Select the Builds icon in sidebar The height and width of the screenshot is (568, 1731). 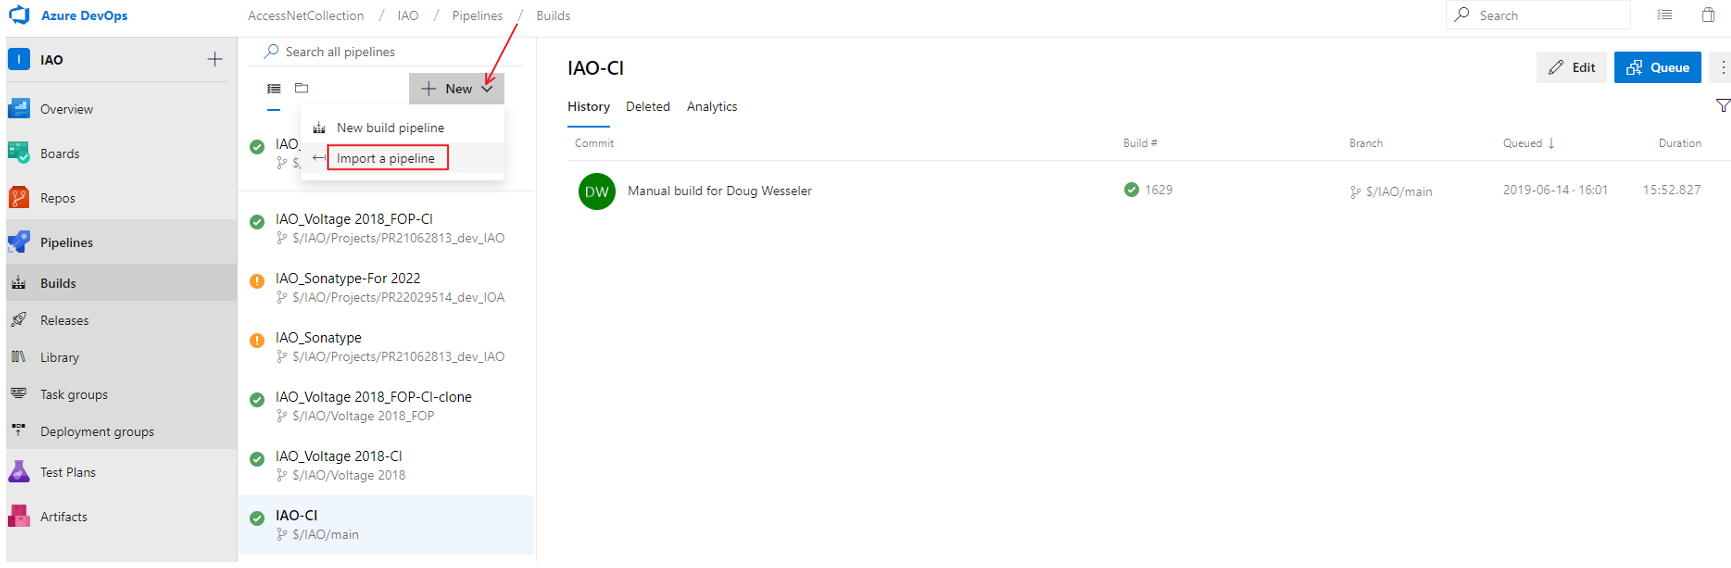19,283
